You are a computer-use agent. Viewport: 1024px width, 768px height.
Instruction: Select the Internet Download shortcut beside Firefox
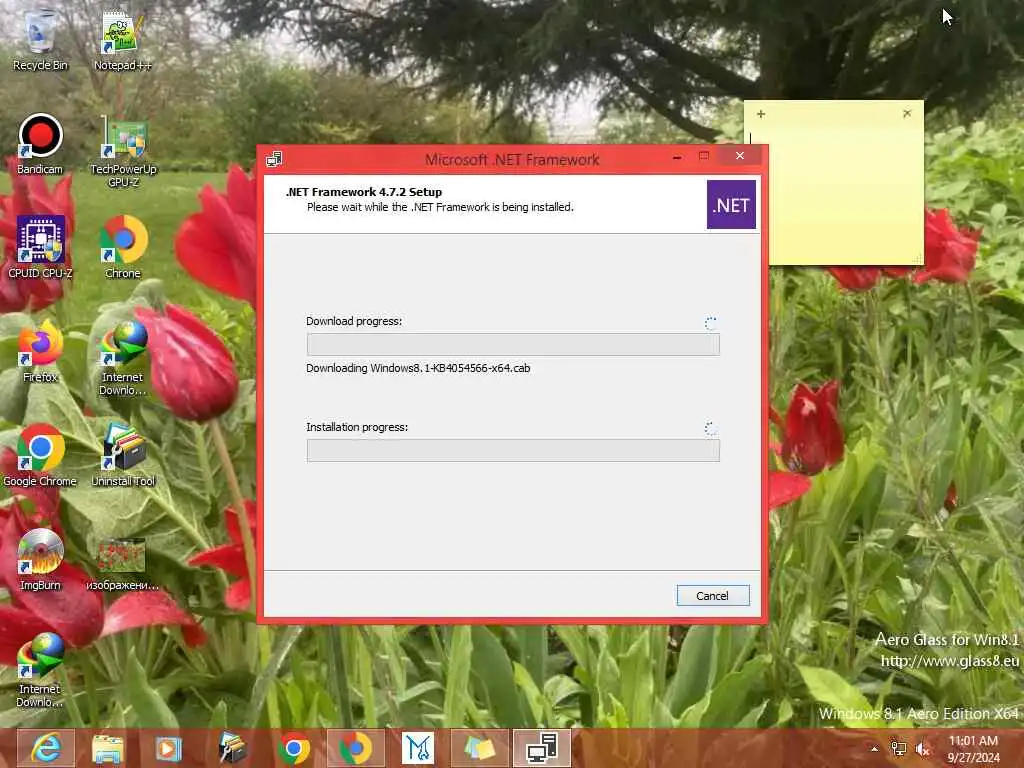coord(123,358)
